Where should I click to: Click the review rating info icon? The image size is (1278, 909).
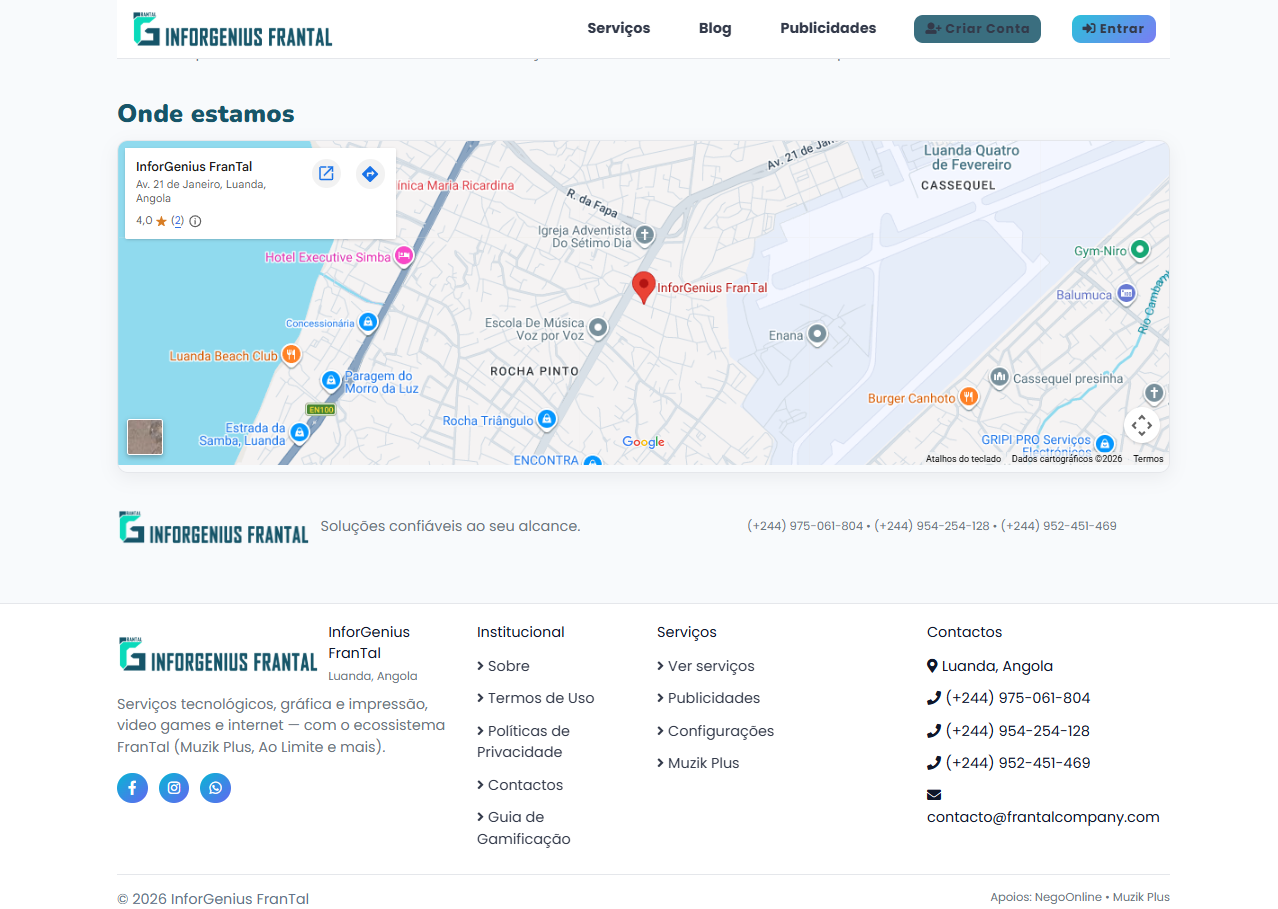(195, 221)
